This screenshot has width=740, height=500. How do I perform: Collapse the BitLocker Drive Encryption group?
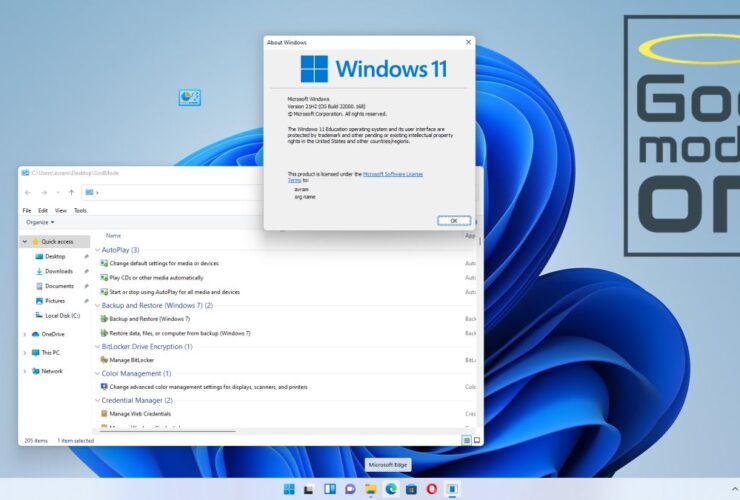coord(98,347)
